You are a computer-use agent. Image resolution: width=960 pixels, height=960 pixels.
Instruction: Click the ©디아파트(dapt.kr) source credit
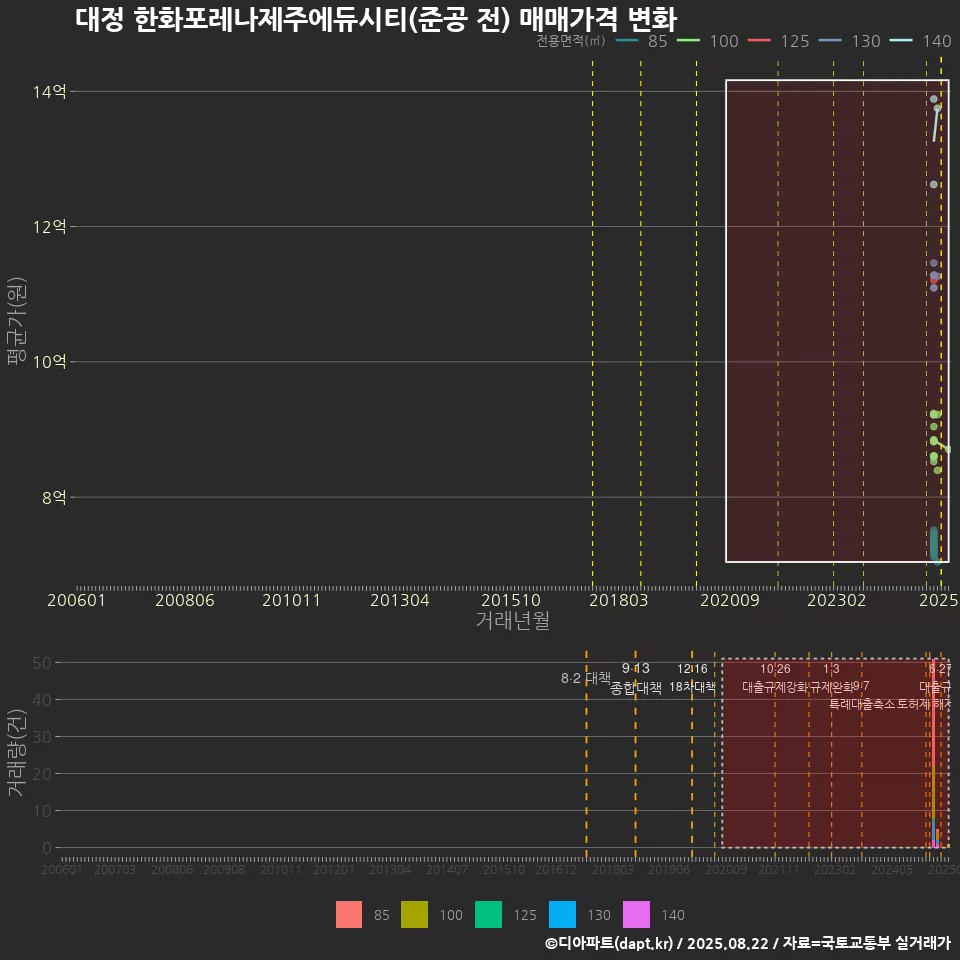point(609,943)
